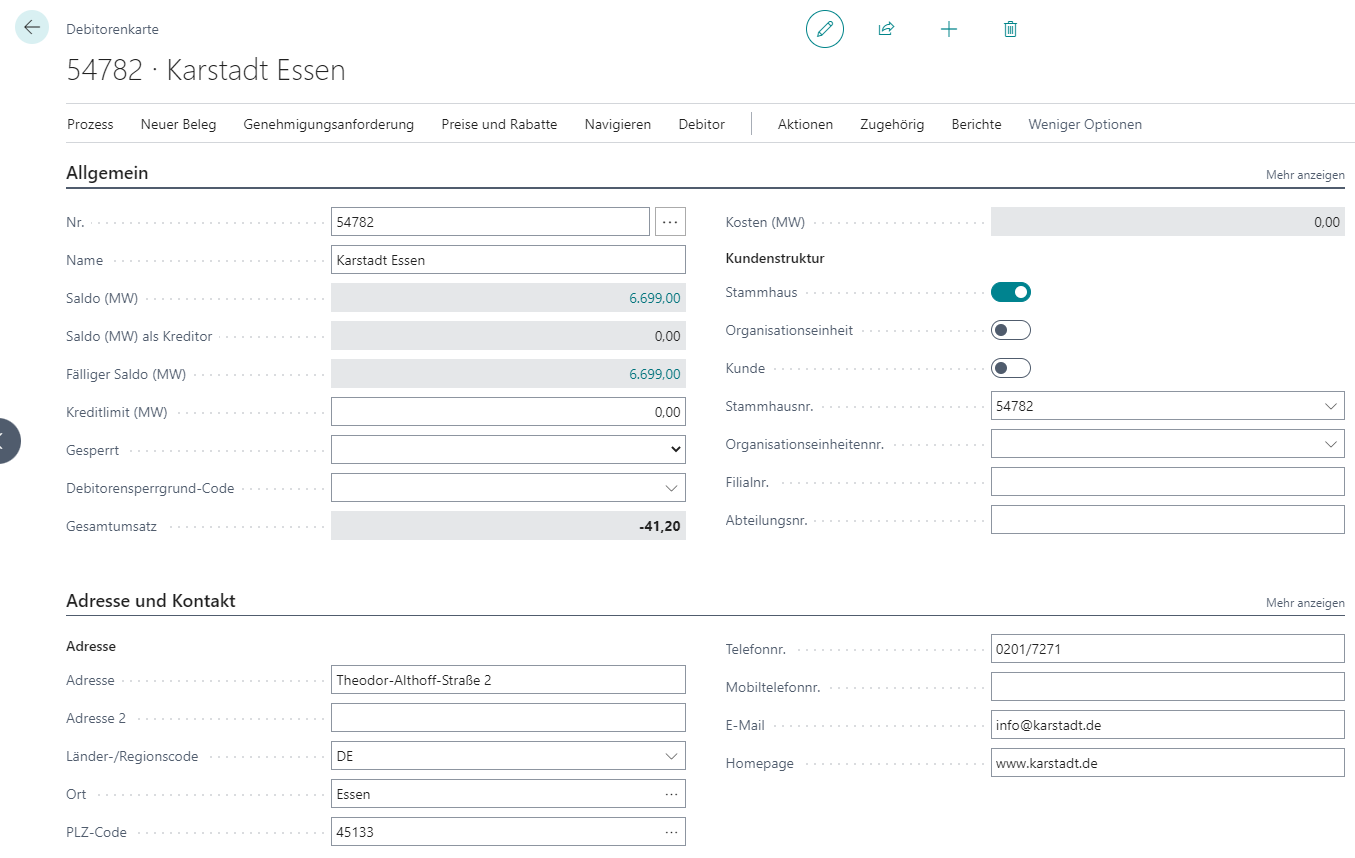
Task: Click the plus icon to create new
Action: [948, 29]
